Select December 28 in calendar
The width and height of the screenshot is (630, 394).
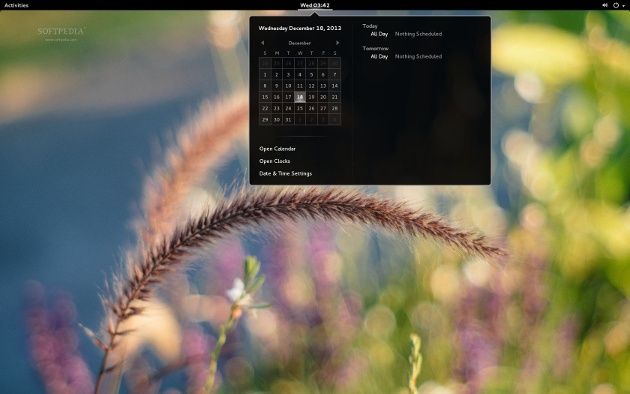pos(335,108)
